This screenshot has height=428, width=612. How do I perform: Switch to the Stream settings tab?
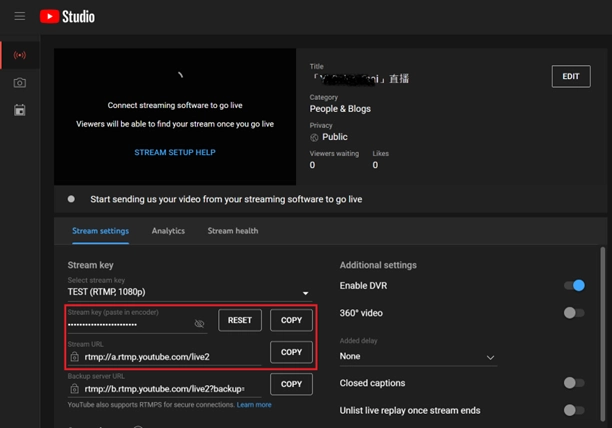click(x=100, y=231)
